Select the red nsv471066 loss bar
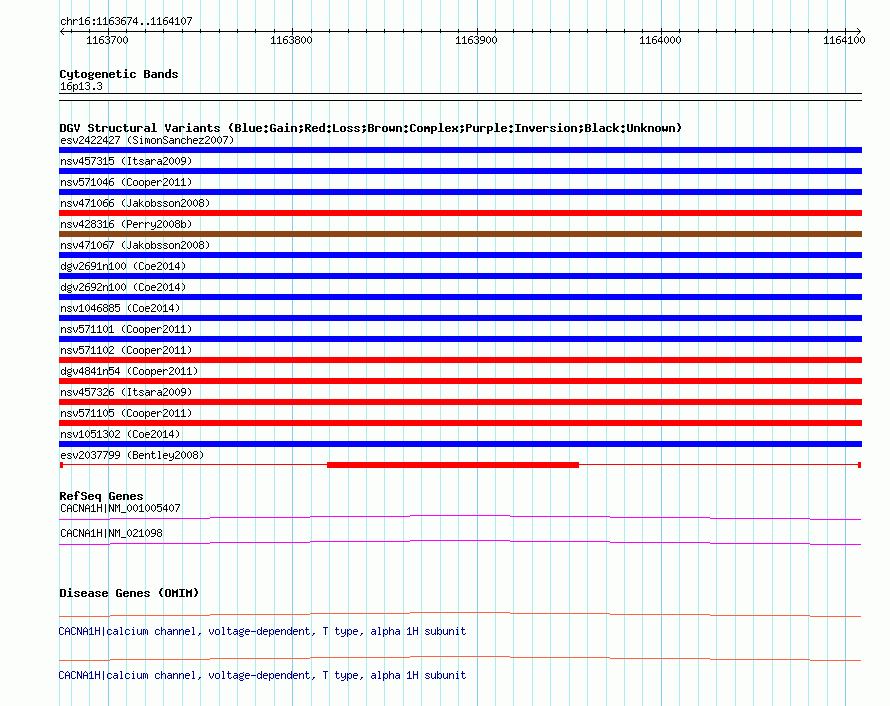Viewport: 890px width, 706px height. 460,213
